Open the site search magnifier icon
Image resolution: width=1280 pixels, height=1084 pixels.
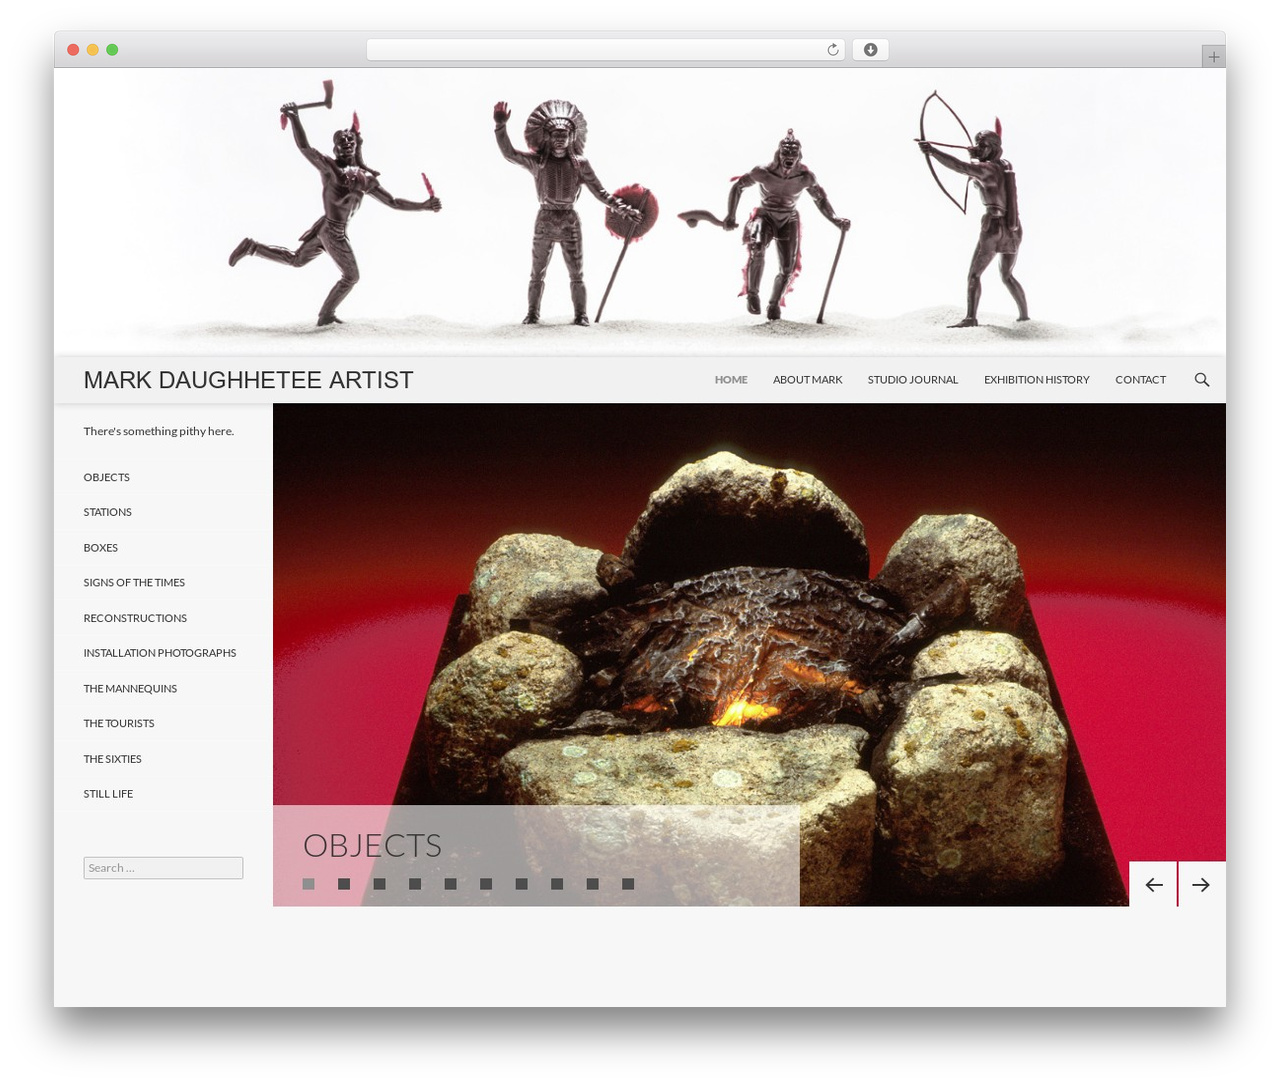(x=1201, y=380)
